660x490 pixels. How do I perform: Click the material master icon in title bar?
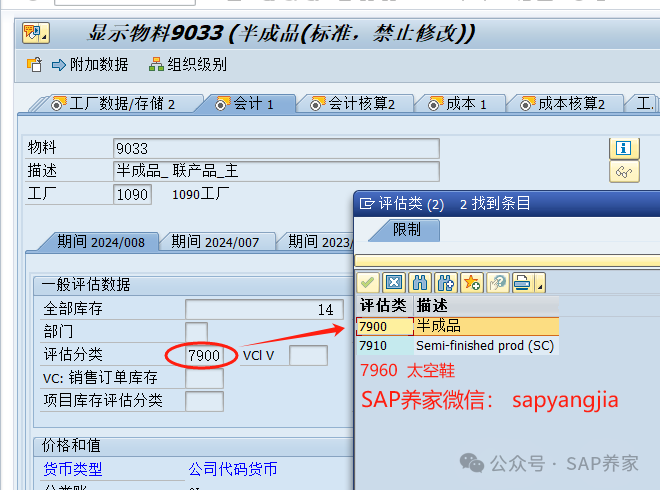[36, 33]
